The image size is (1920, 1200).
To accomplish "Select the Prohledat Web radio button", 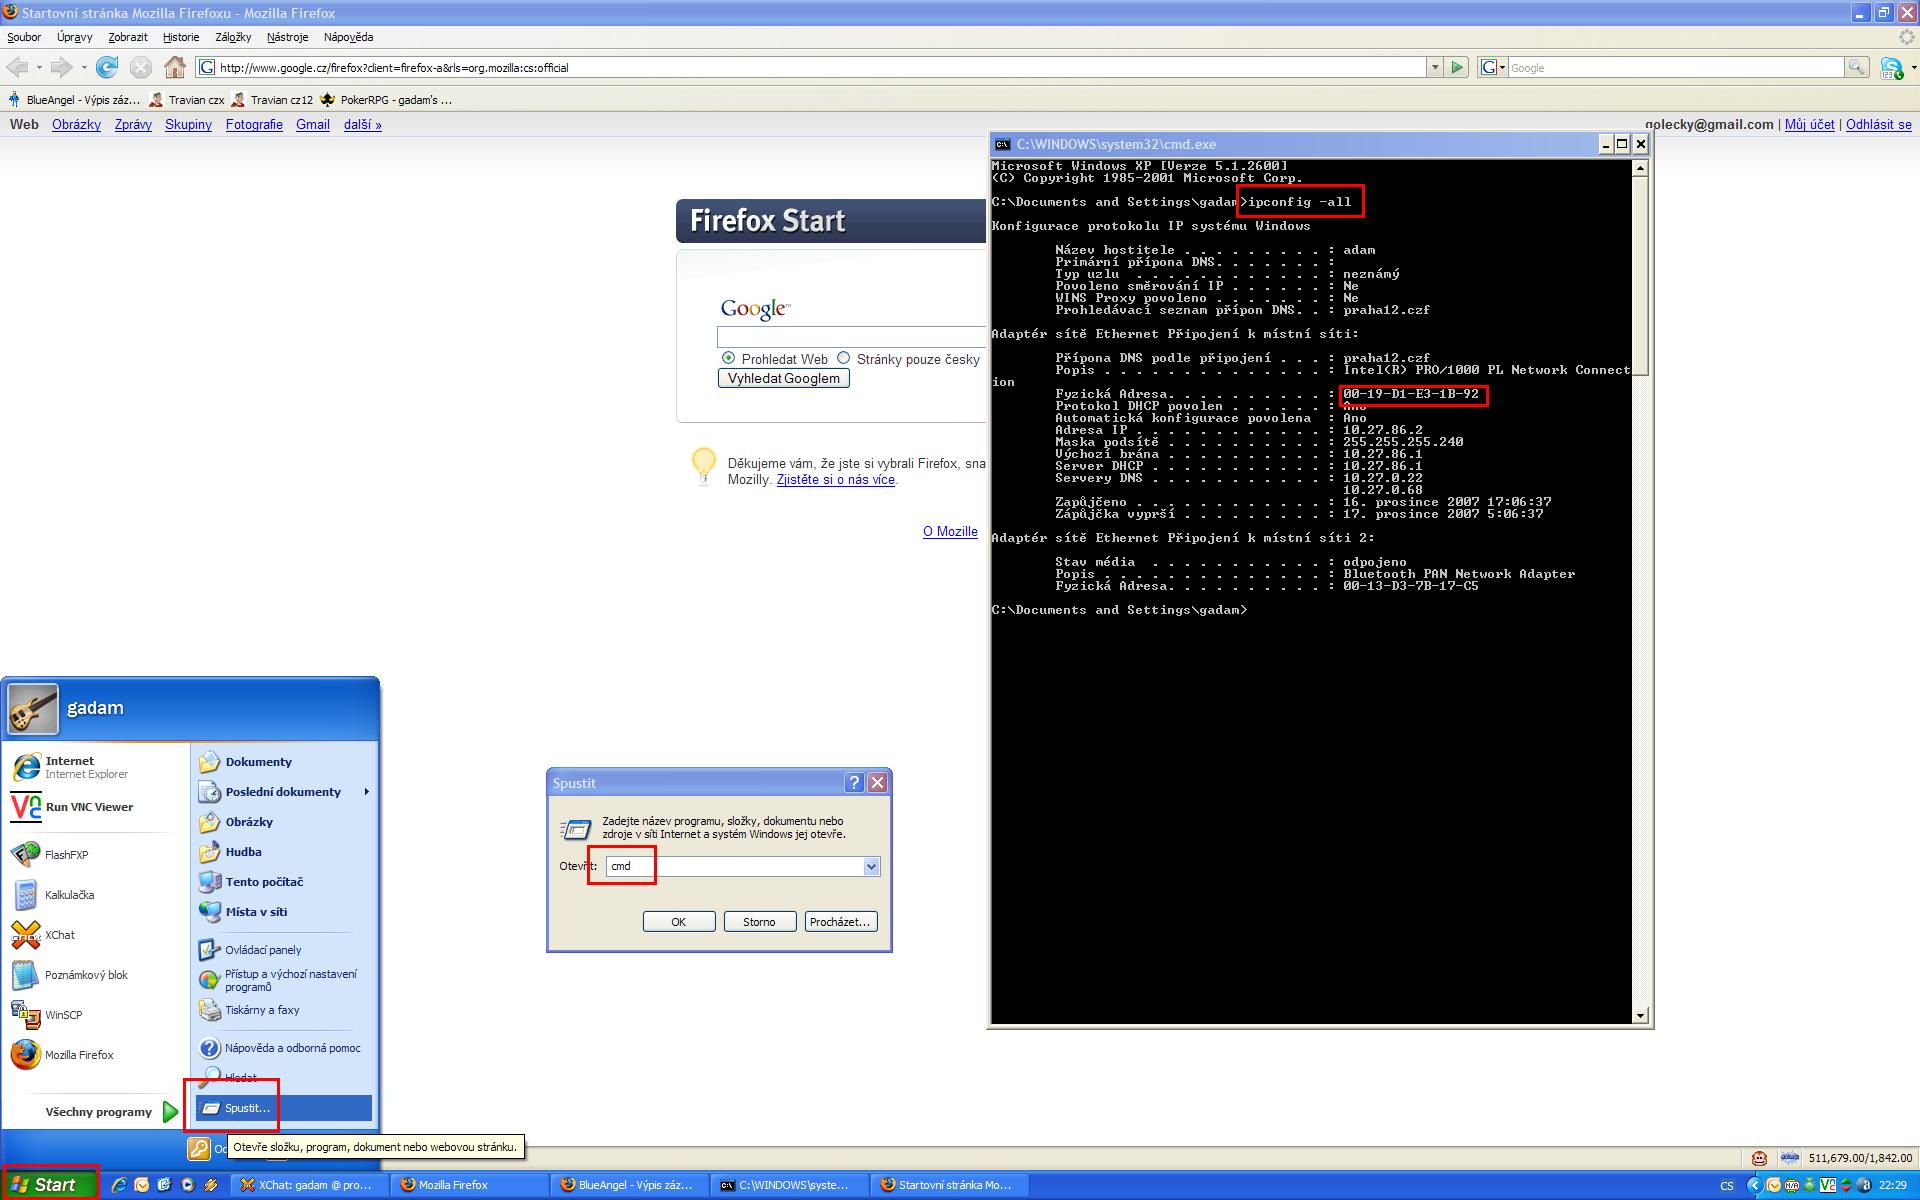I will click(728, 358).
